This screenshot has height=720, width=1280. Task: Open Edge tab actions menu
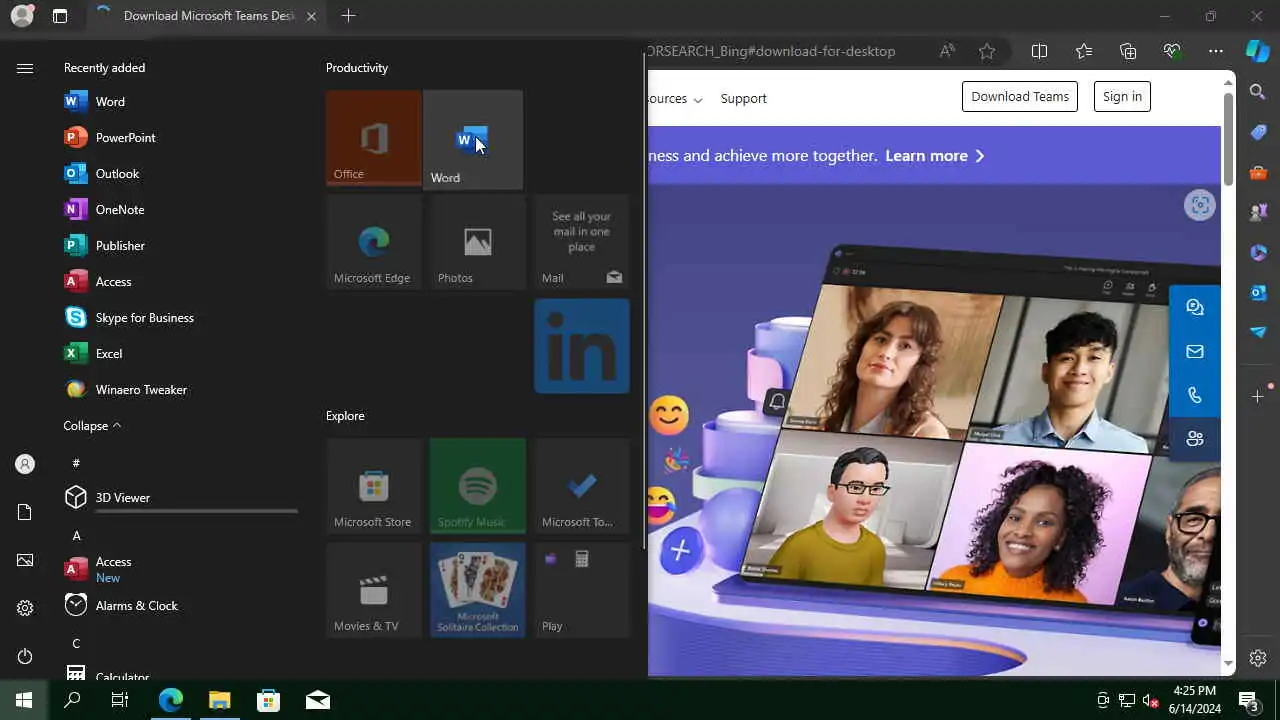coord(60,16)
